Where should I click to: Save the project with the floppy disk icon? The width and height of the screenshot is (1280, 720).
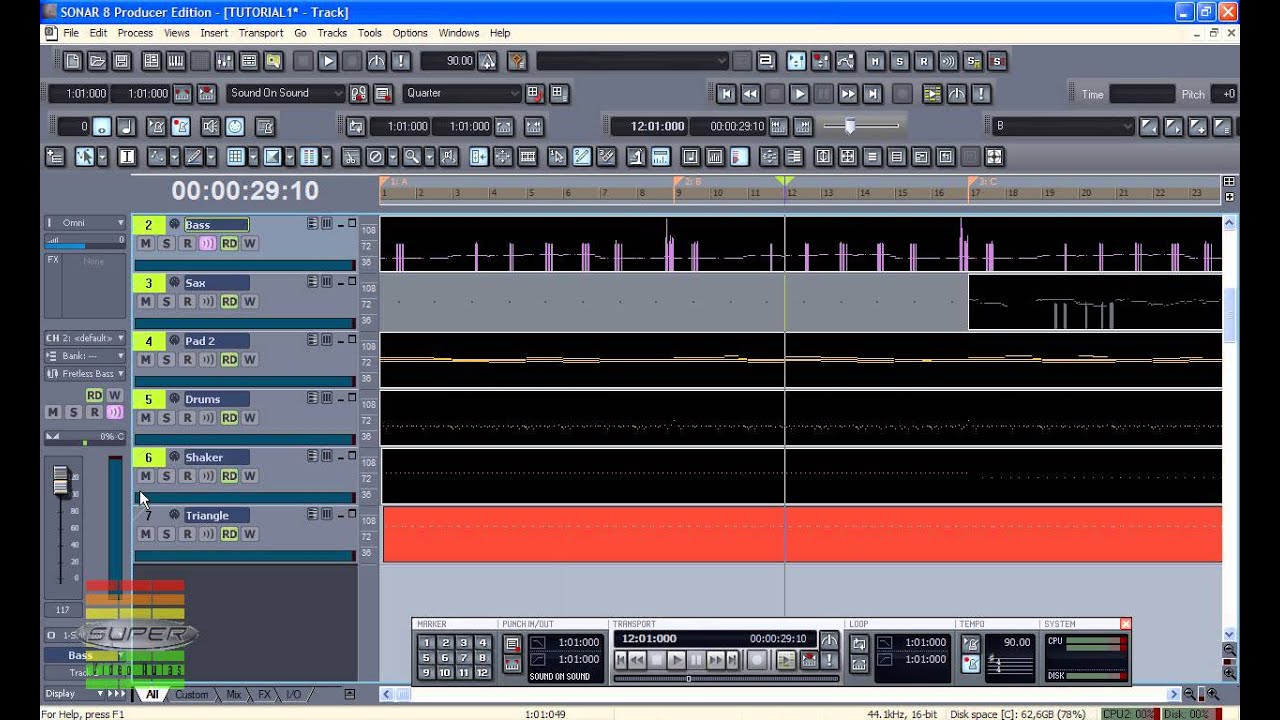tap(121, 61)
